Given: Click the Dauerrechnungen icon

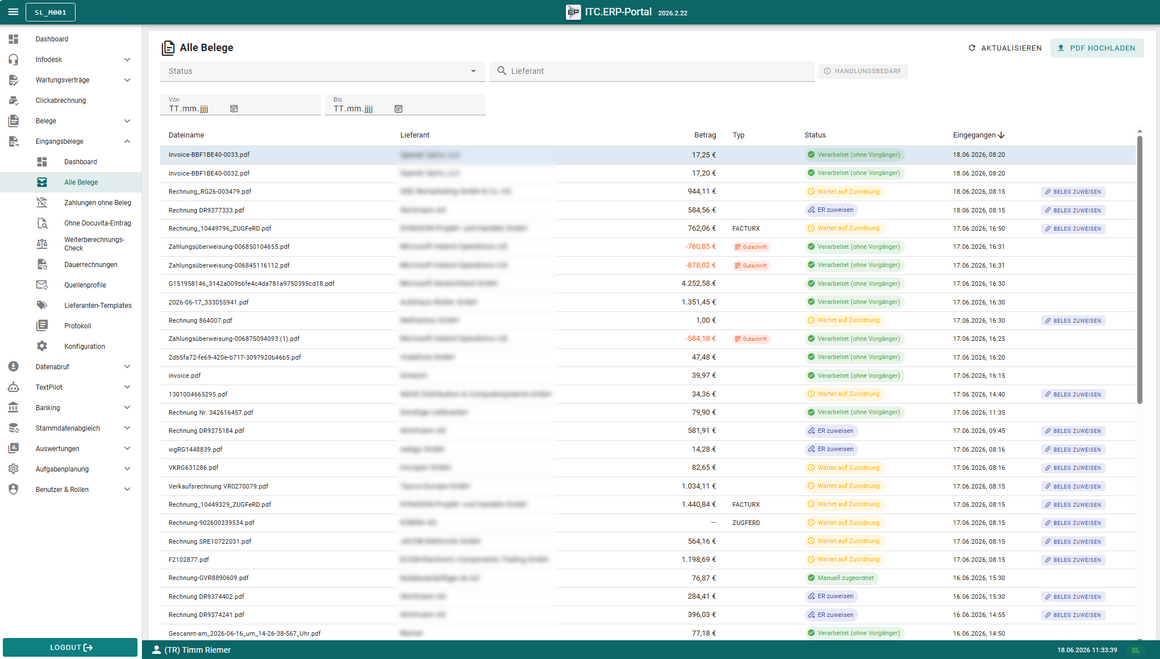Looking at the screenshot, I should [x=42, y=264].
